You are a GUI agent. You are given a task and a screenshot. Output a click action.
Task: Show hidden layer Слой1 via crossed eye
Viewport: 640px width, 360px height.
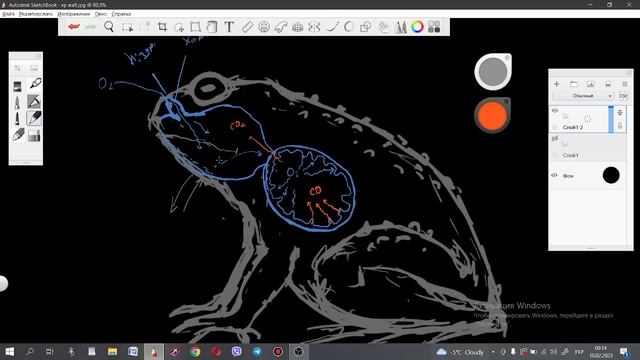tap(555, 139)
